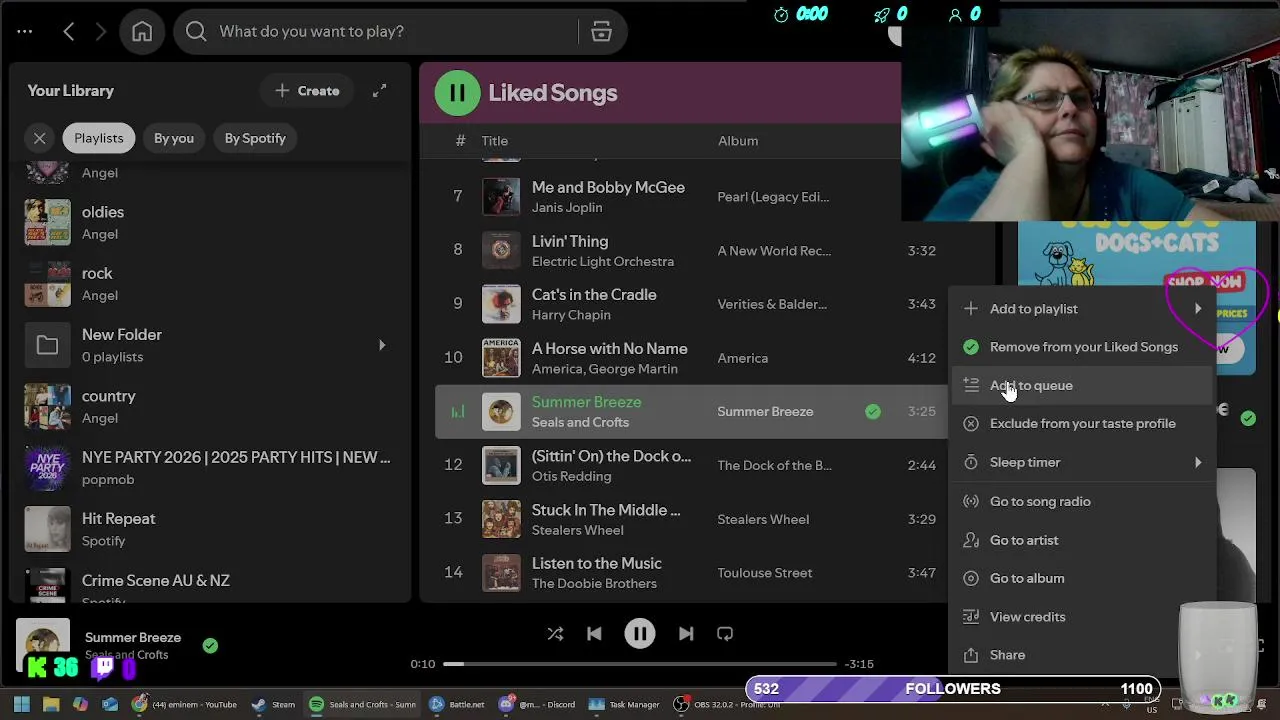Select the By you filter chip
Image resolution: width=1280 pixels, height=720 pixels.
point(174,138)
